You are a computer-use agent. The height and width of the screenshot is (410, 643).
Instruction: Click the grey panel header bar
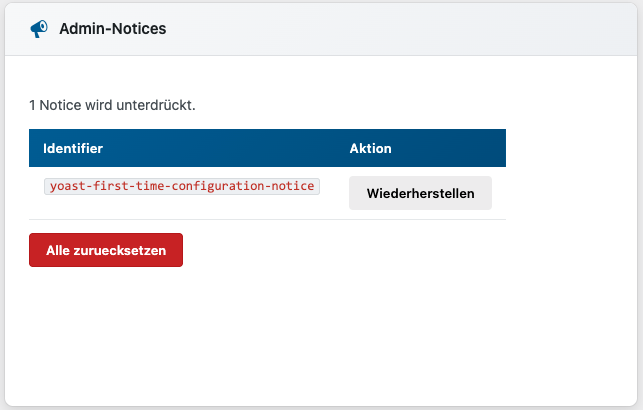tap(400, 29)
